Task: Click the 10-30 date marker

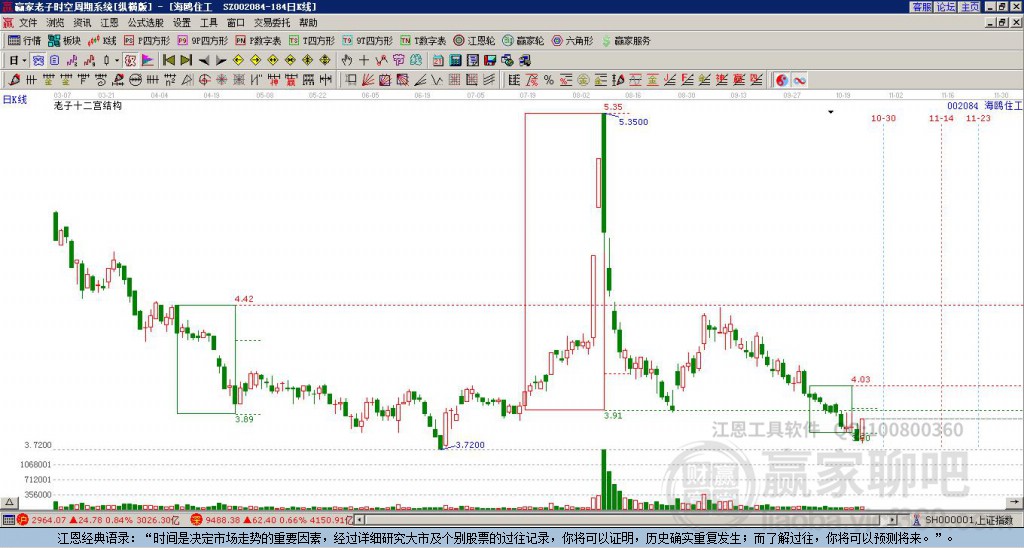Action: 883,118
